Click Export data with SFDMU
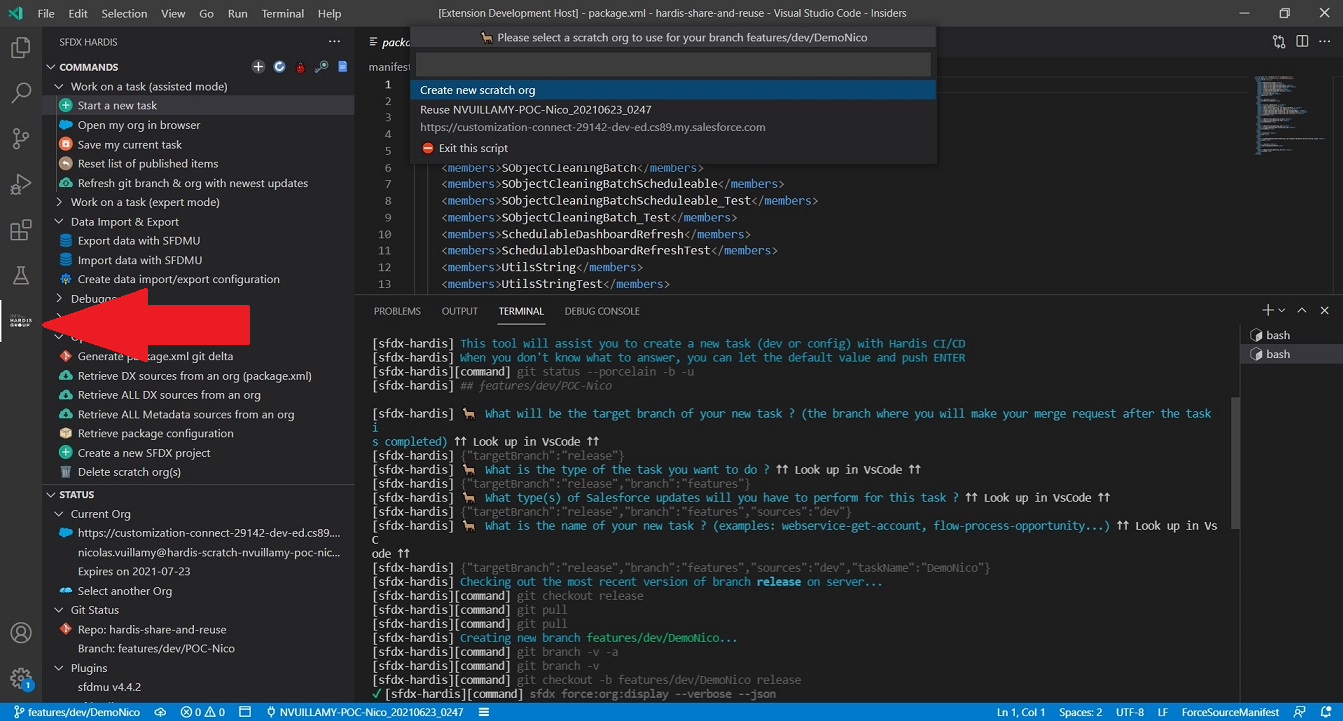1343x721 pixels. click(x=140, y=241)
